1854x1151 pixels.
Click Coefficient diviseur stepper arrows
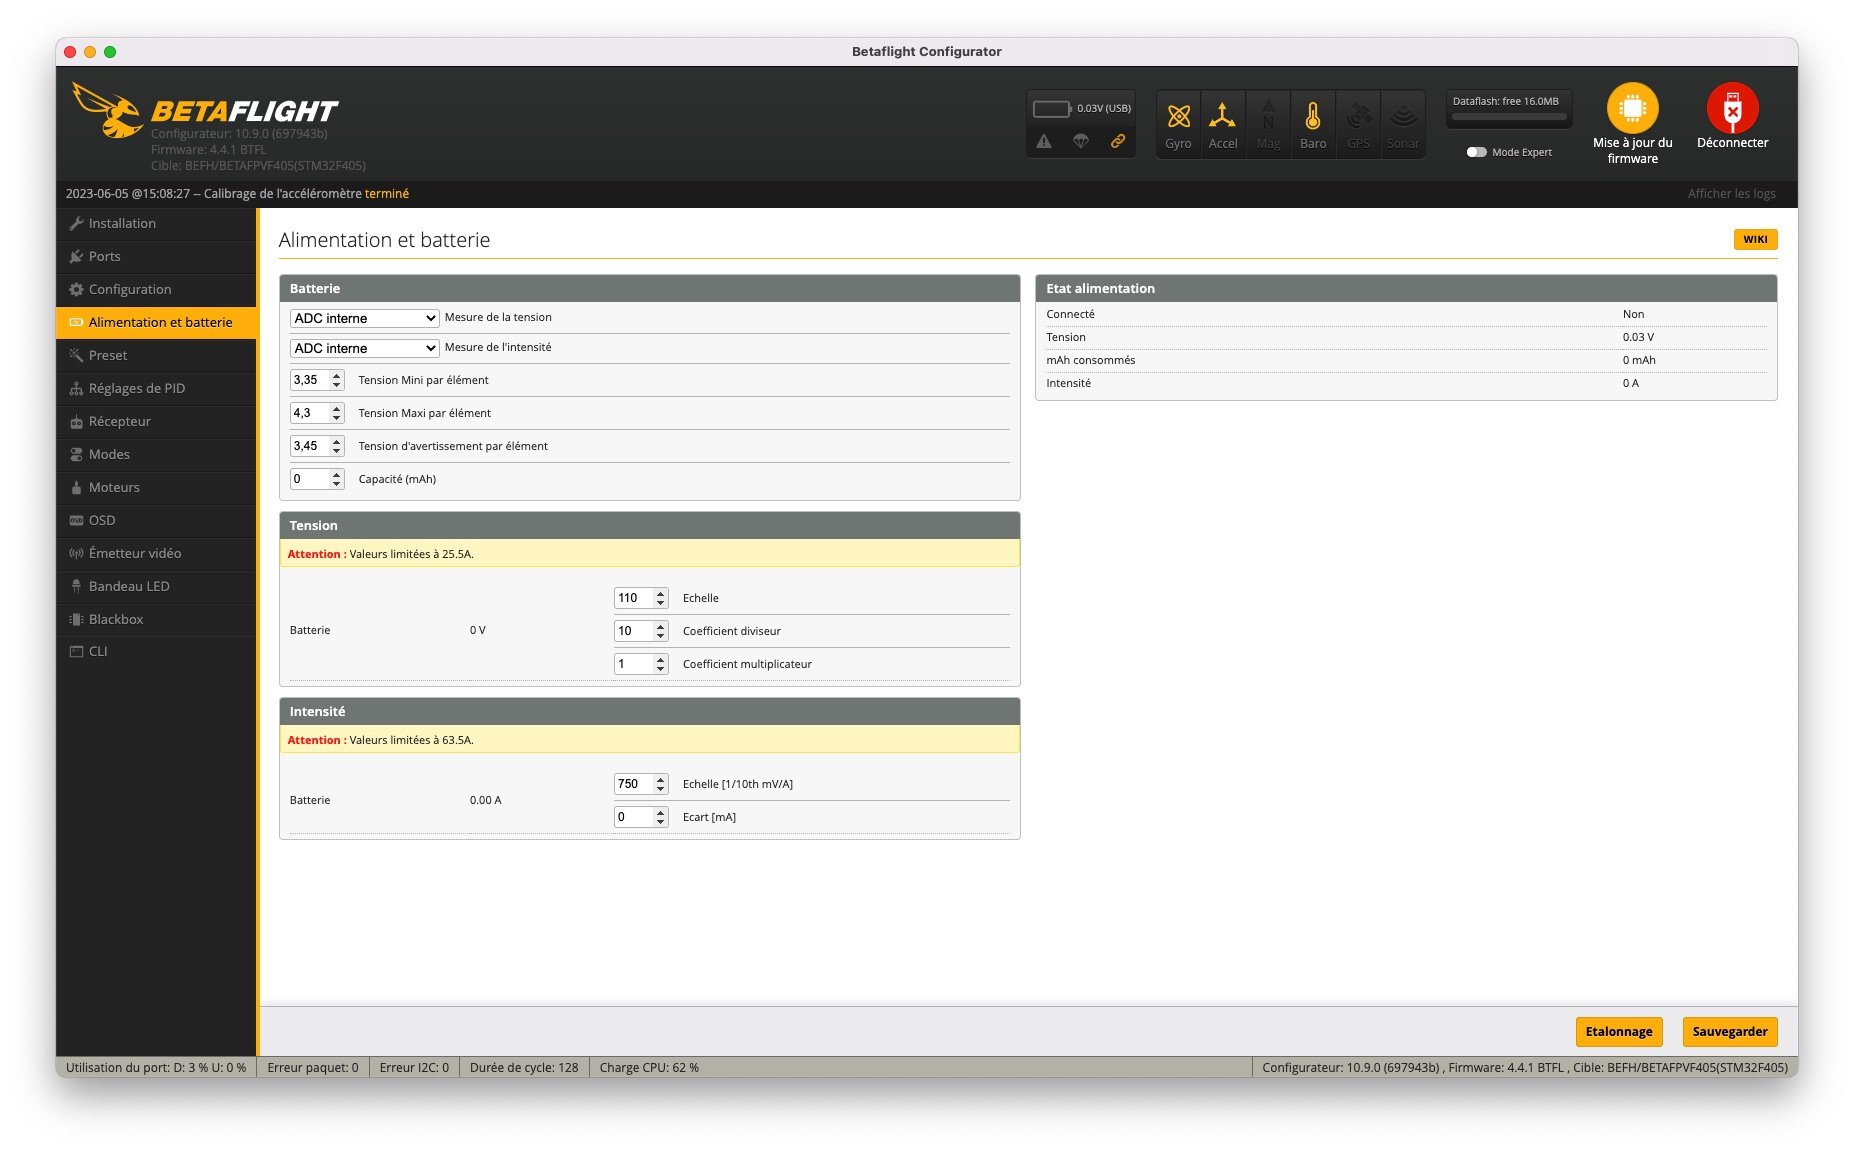click(661, 631)
